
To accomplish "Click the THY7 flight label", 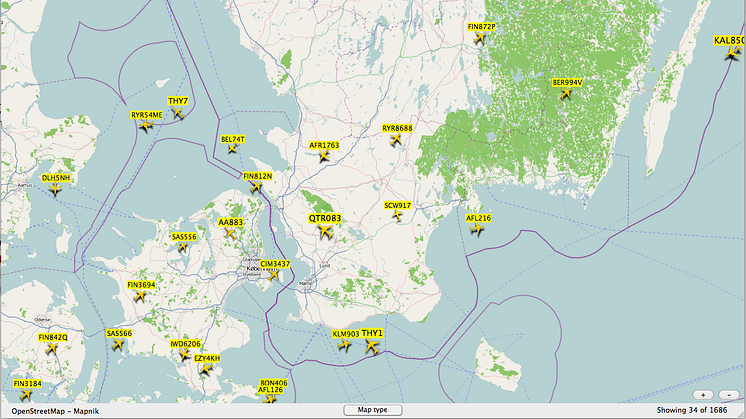I will point(178,101).
